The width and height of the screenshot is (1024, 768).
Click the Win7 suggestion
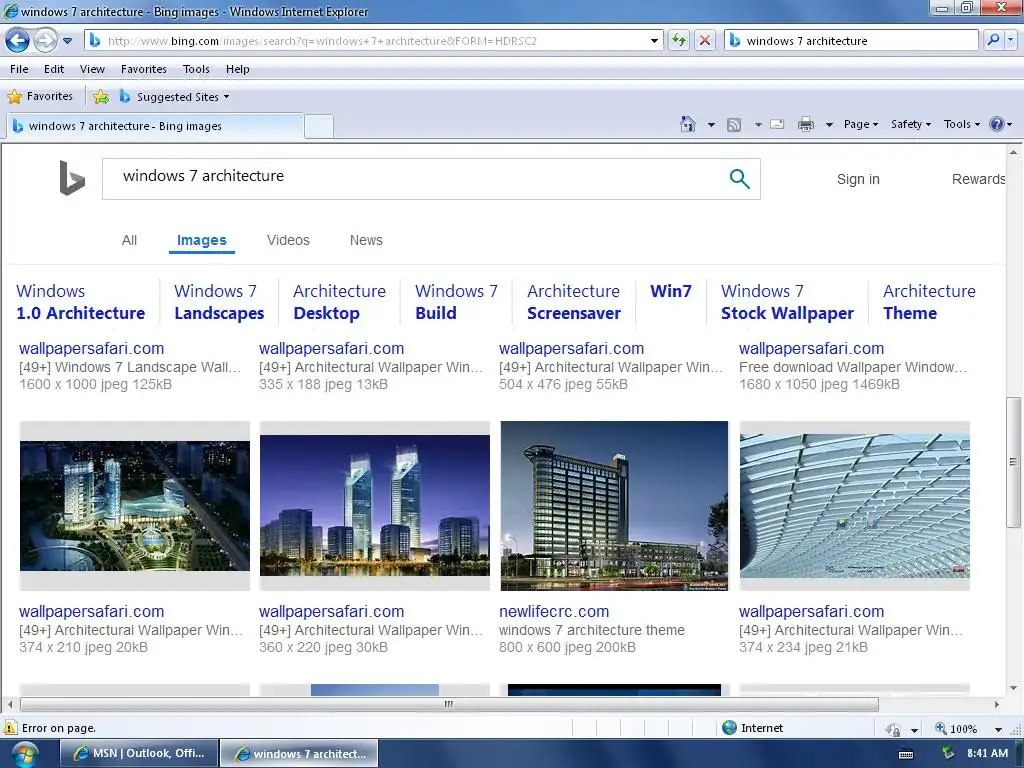click(x=671, y=291)
